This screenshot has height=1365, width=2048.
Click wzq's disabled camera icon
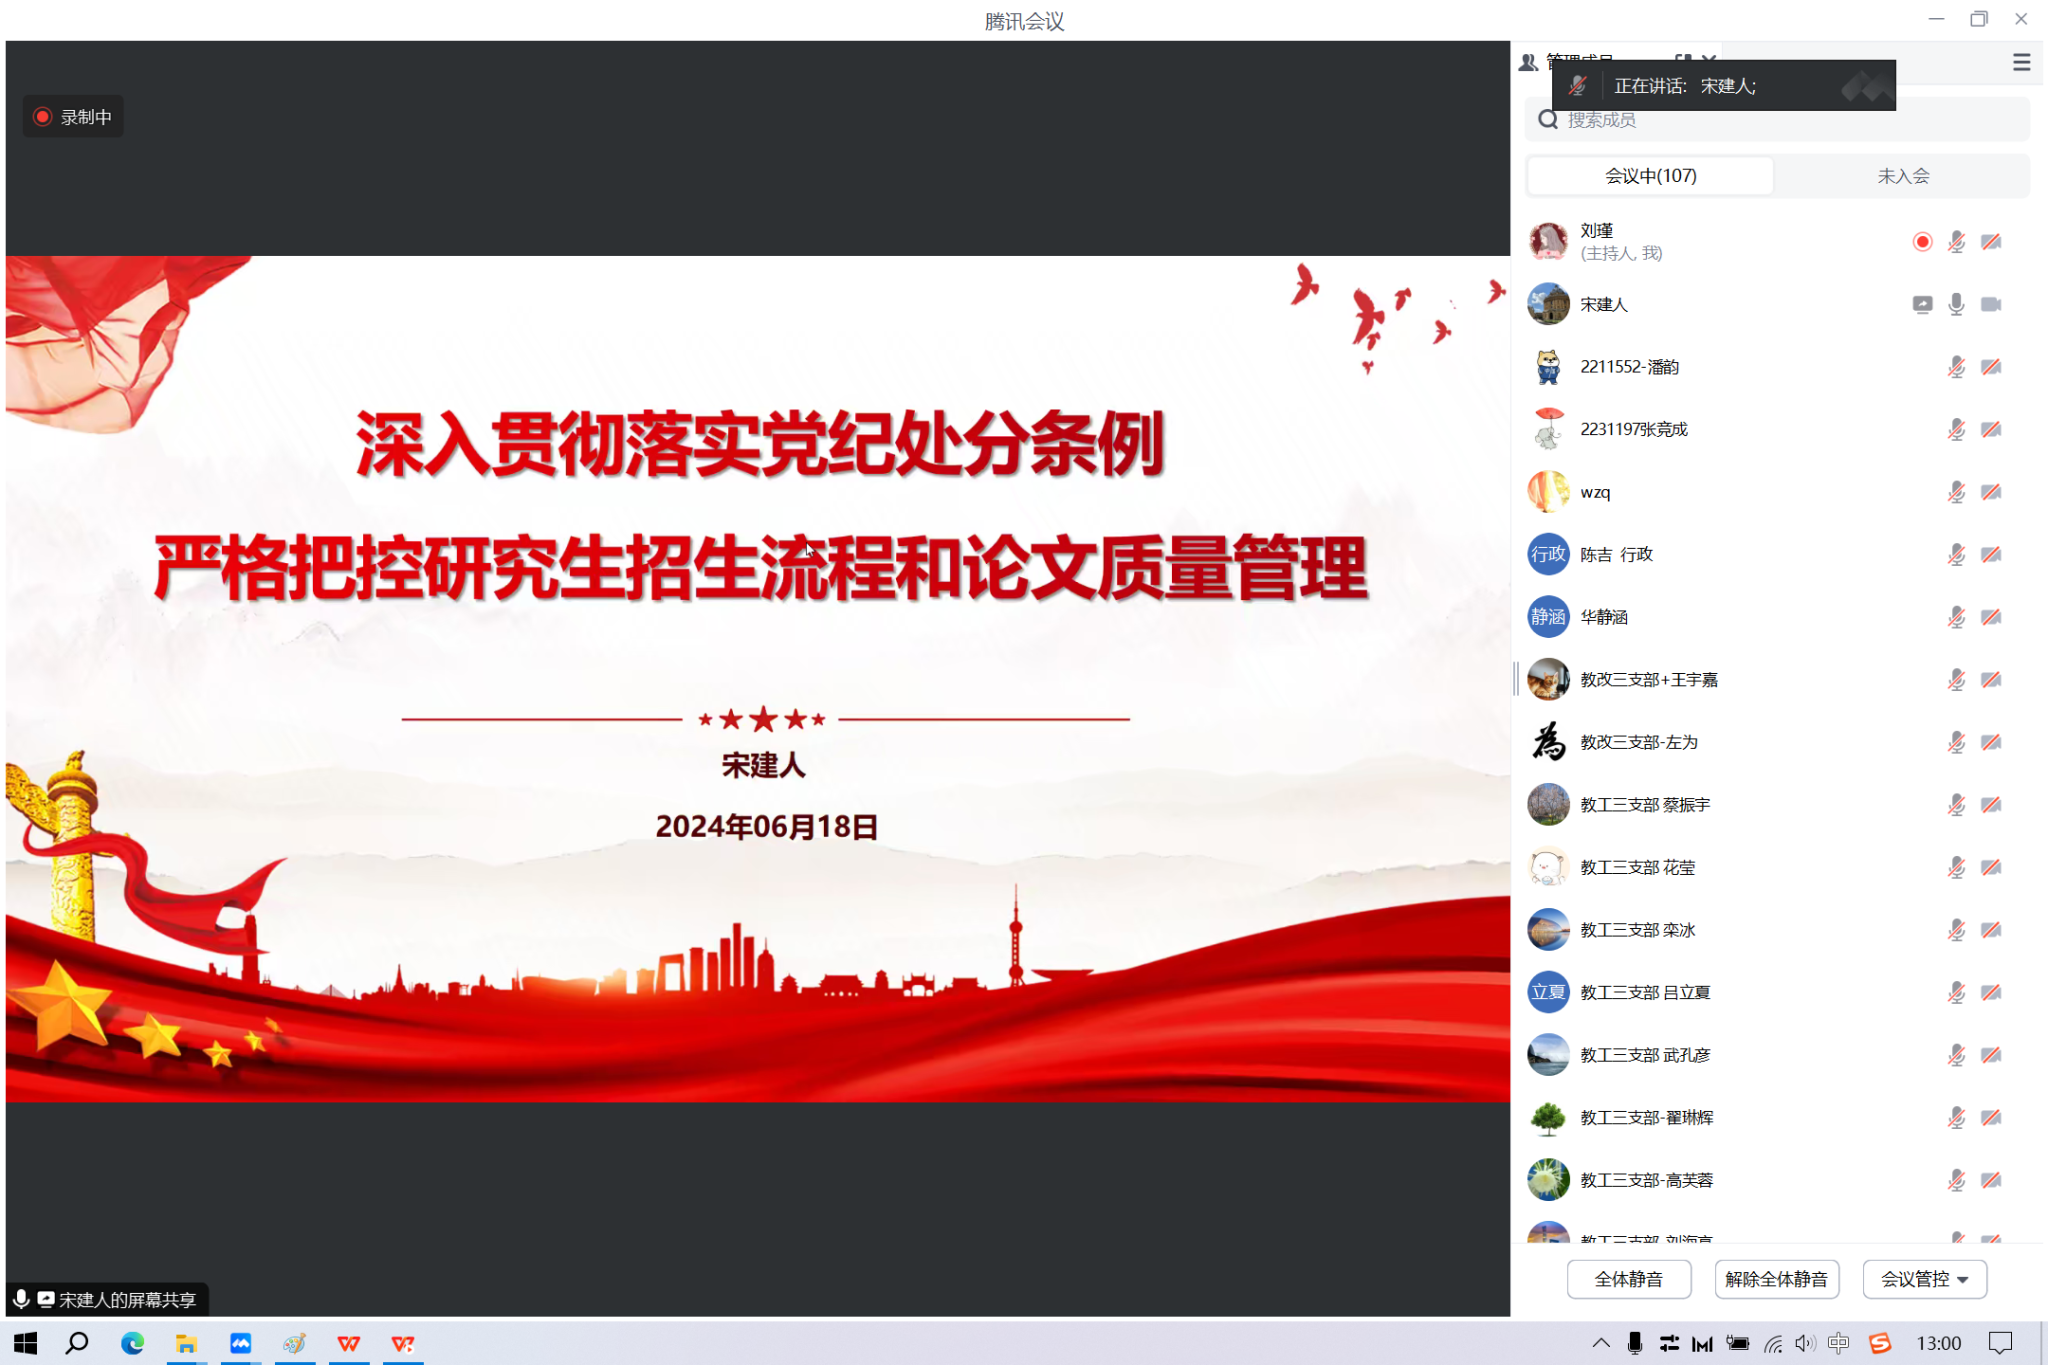pos(1991,492)
